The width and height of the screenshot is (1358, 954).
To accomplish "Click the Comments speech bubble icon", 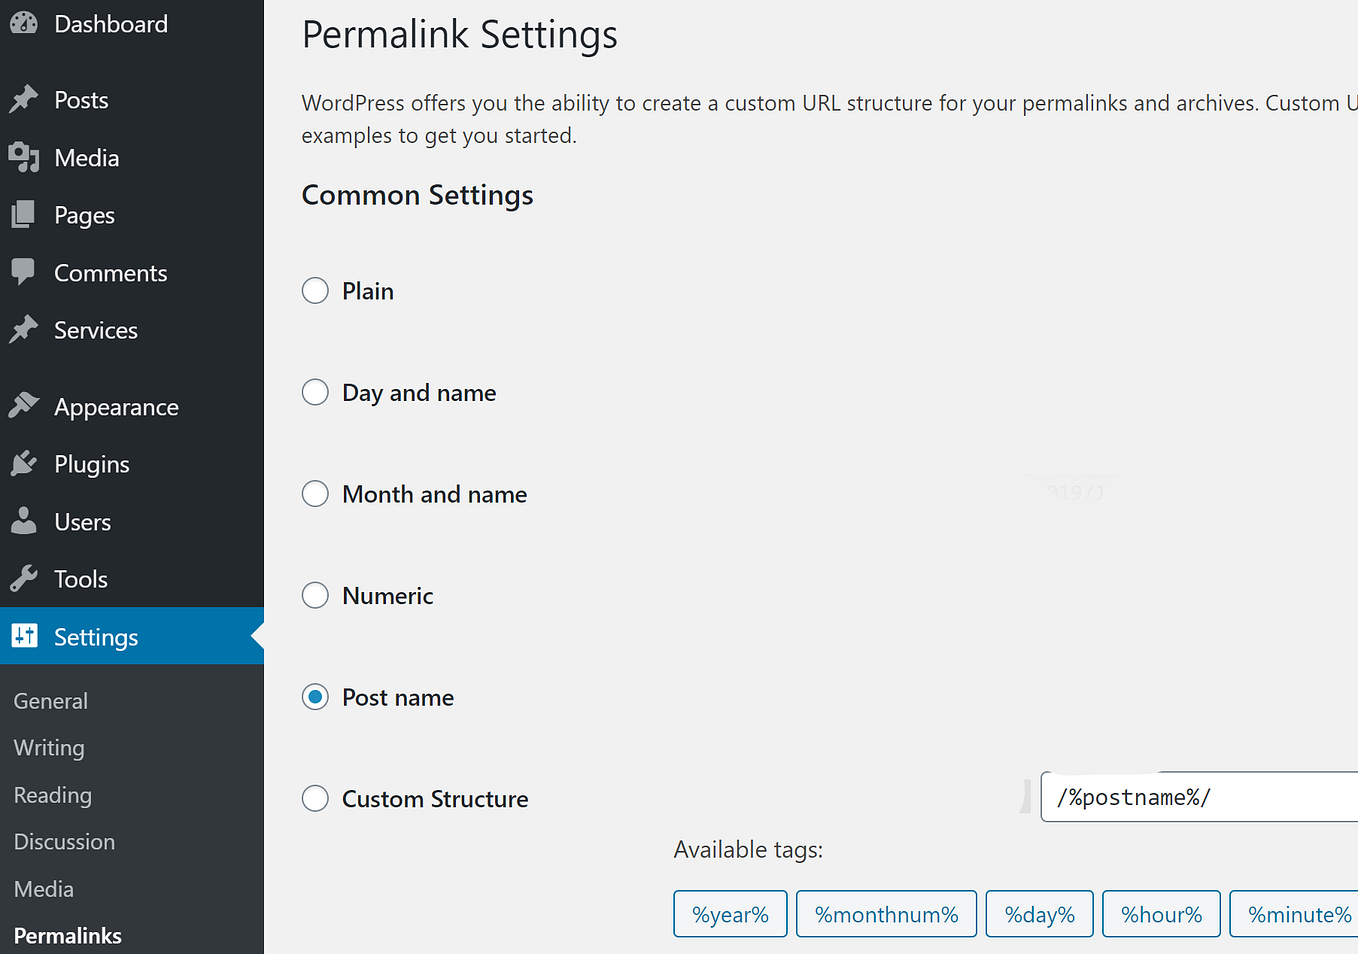I will coord(23,272).
